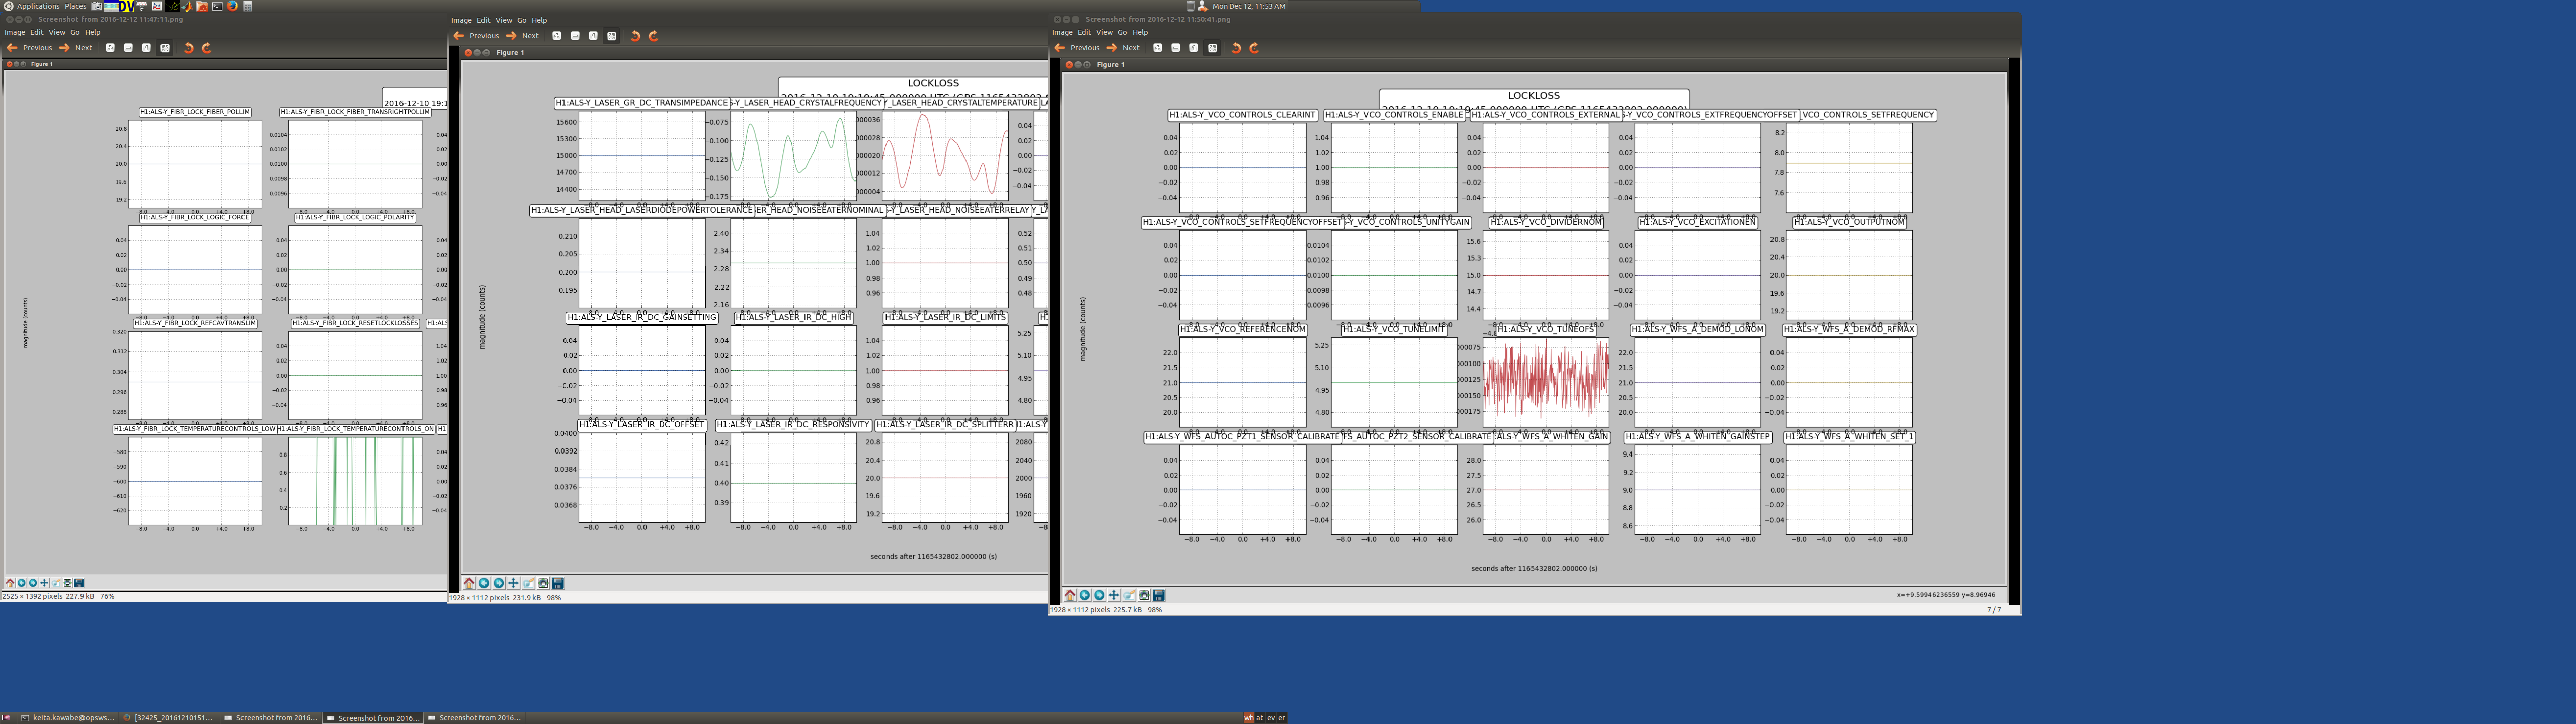Switch to Firefox [32425_20161210151... taskbar entry

pyautogui.click(x=168, y=718)
